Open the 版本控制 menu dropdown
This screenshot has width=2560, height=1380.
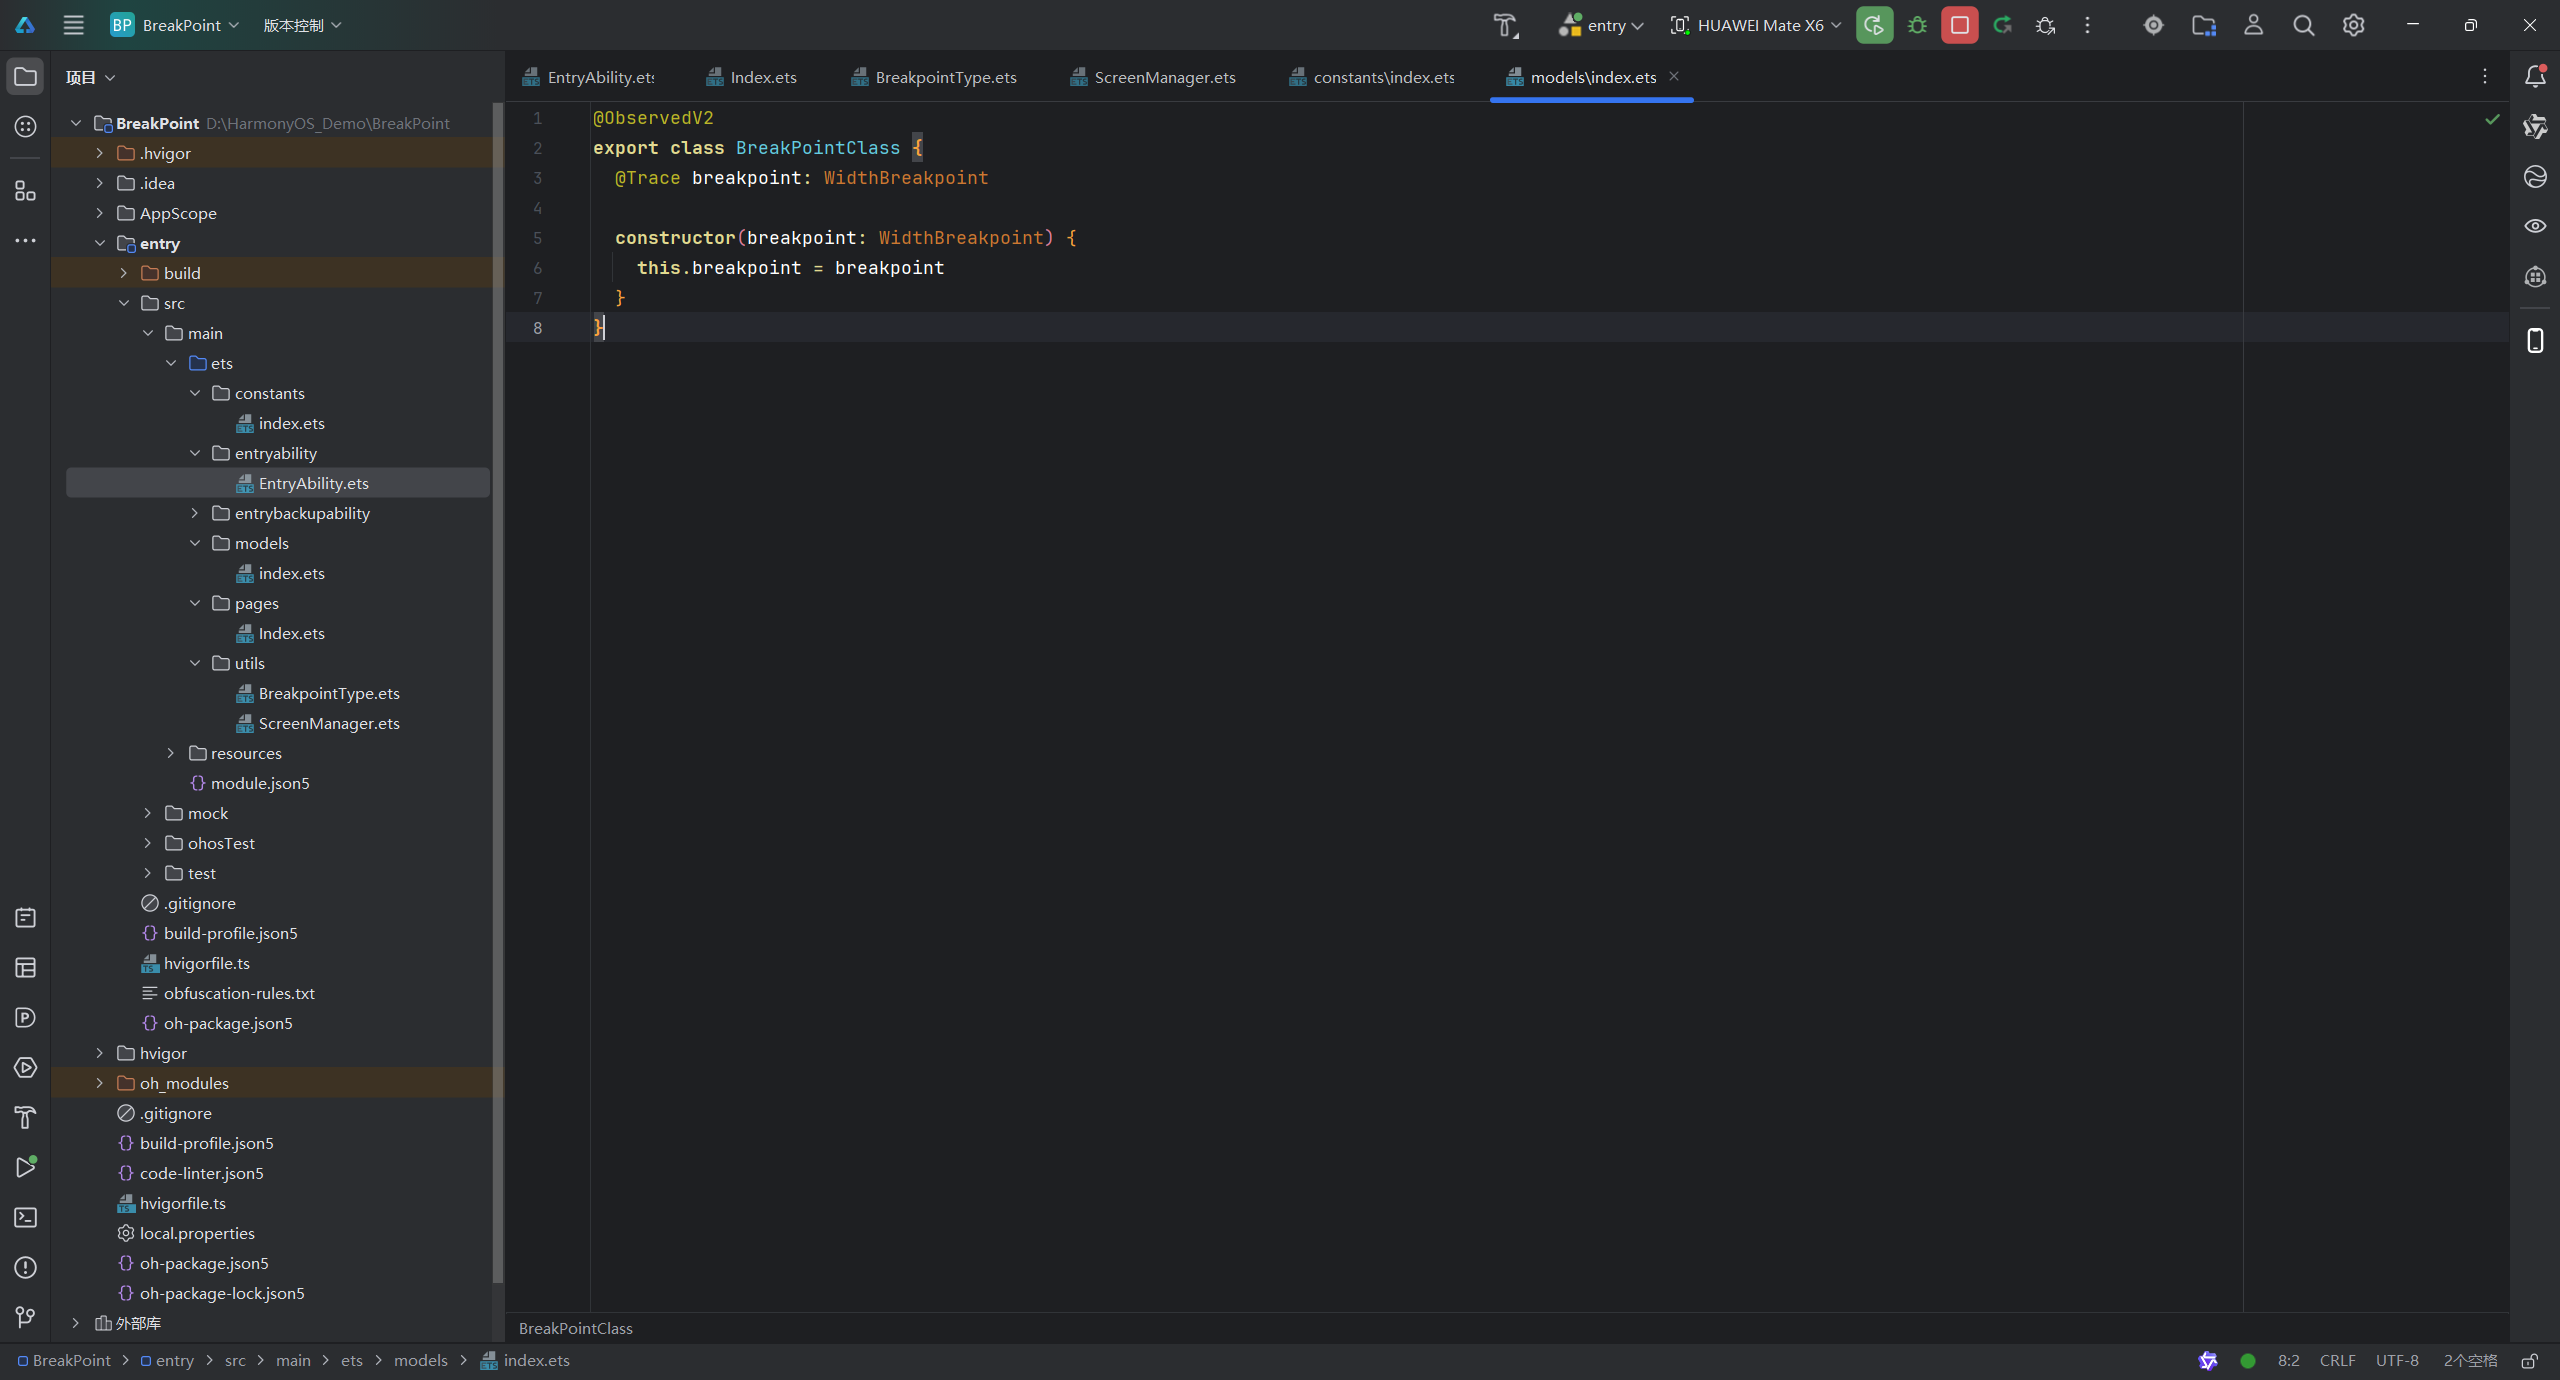coord(302,25)
